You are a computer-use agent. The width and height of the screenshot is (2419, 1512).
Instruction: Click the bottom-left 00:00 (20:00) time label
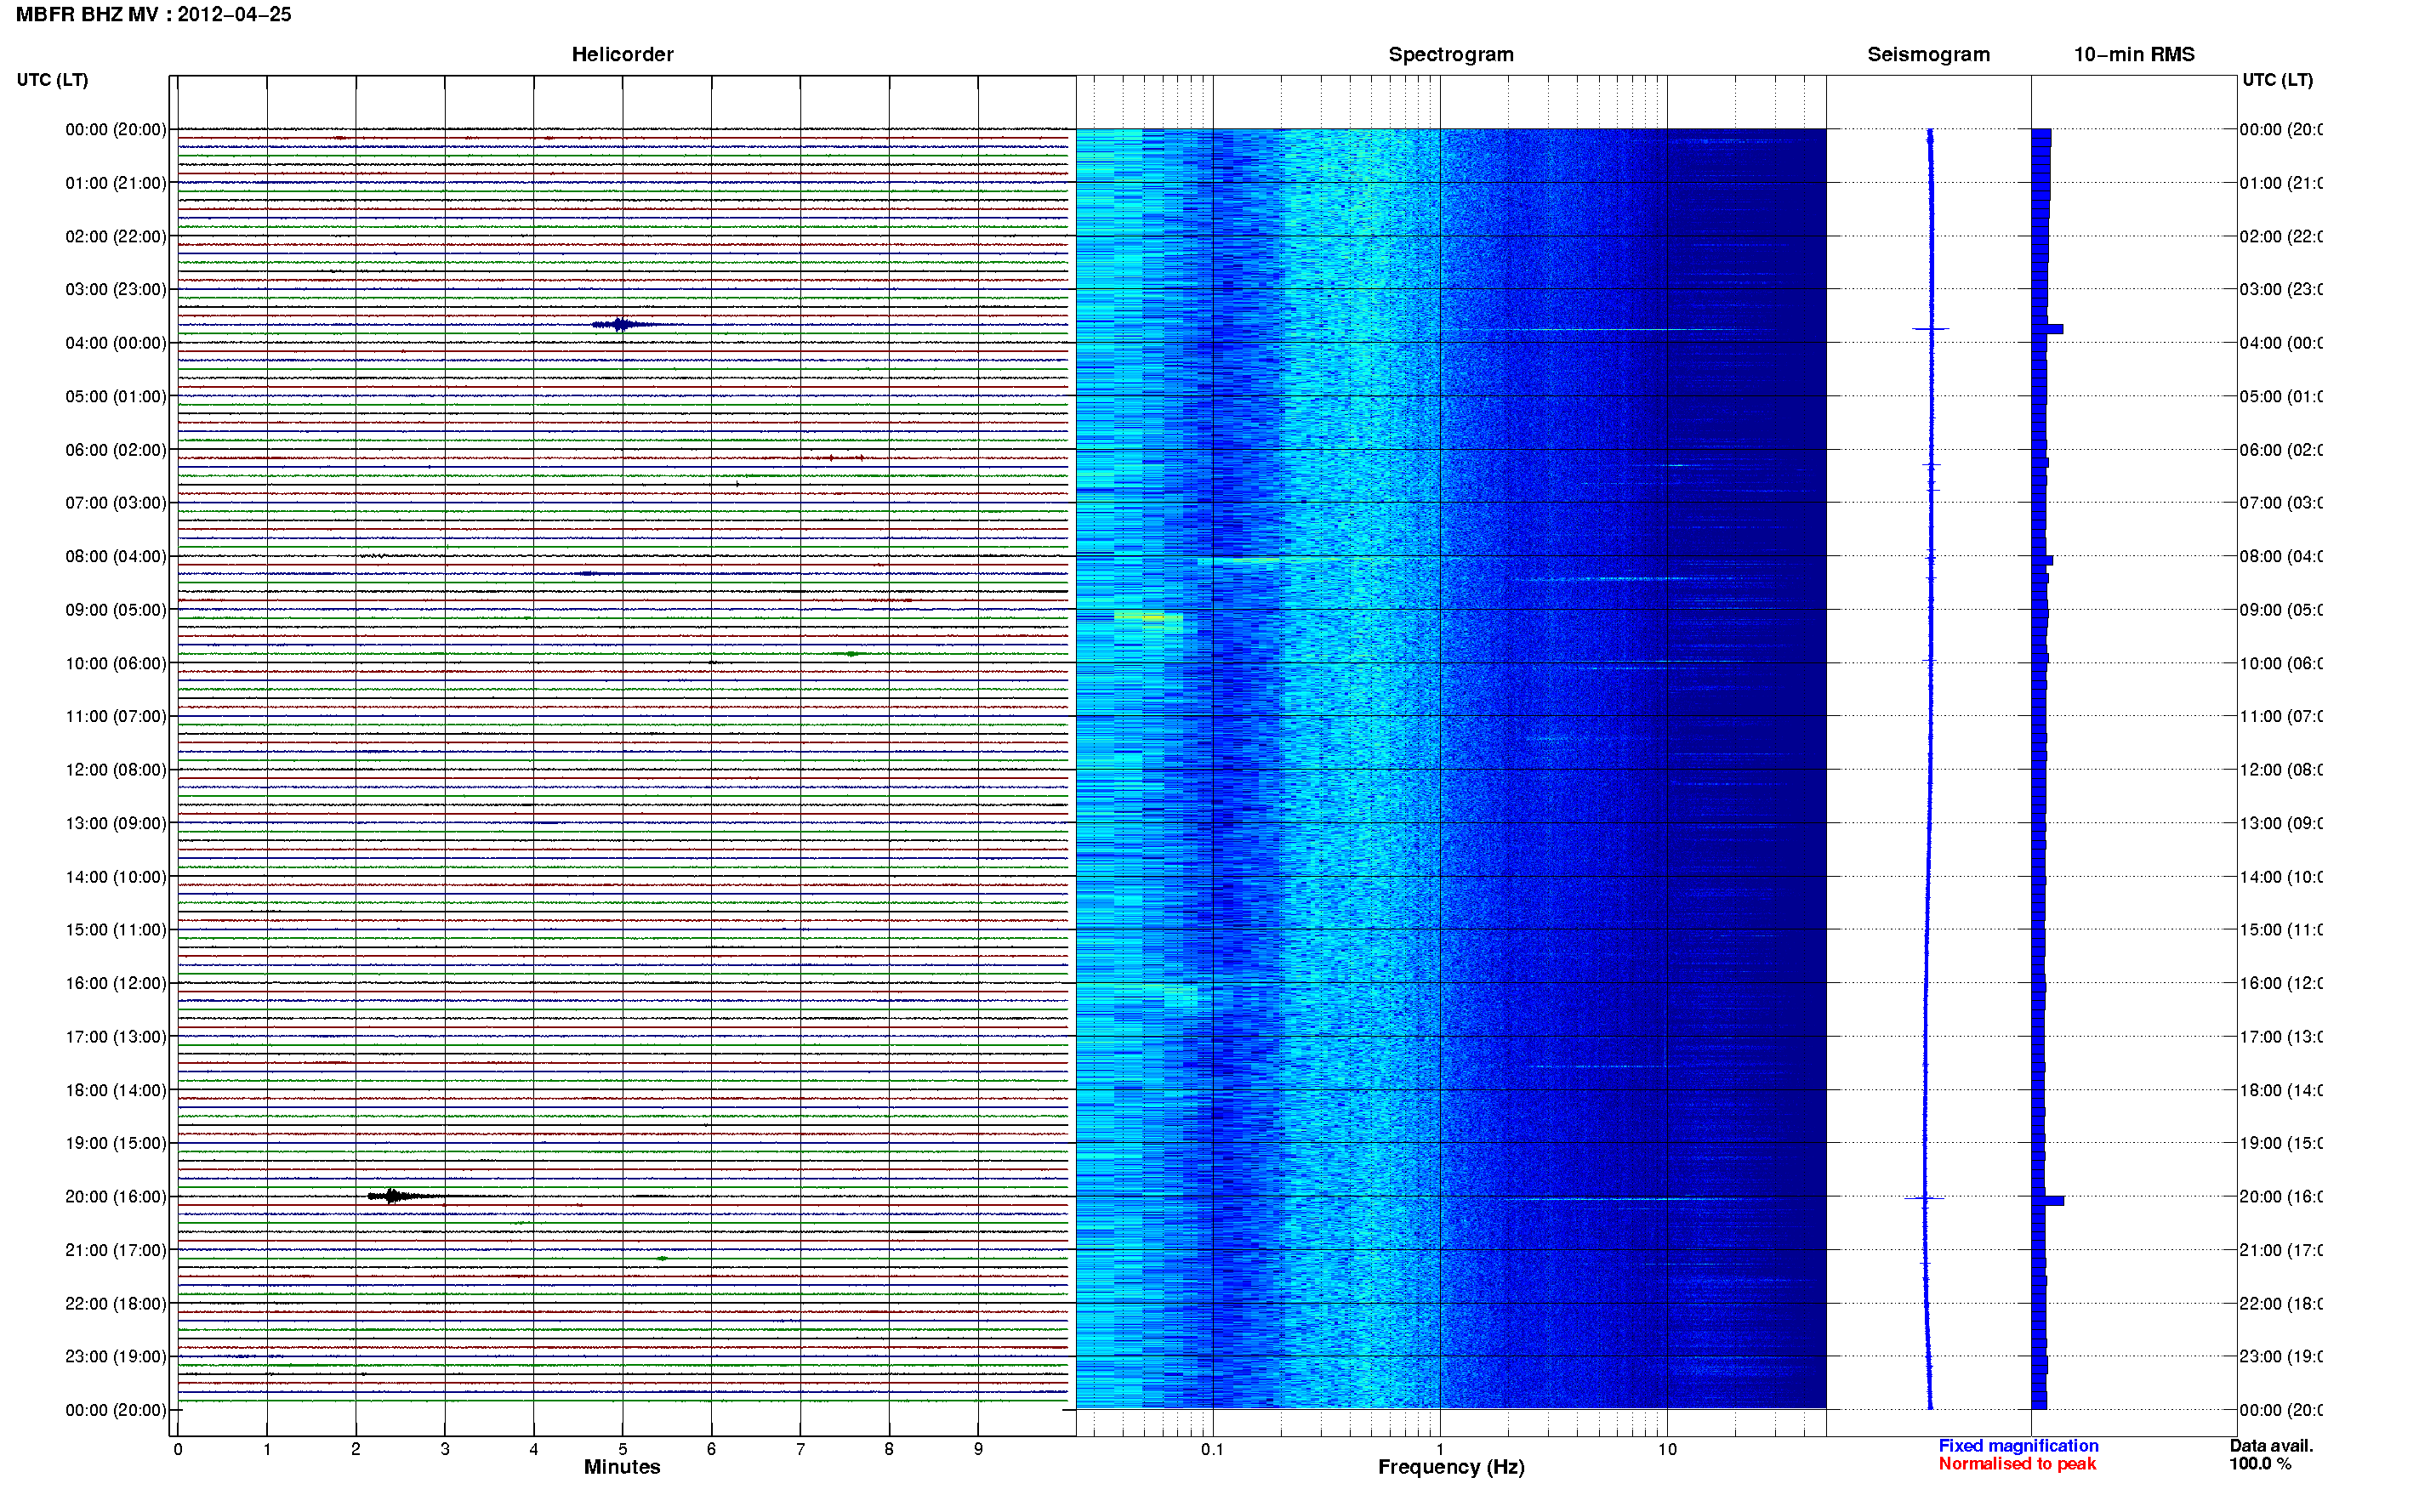click(x=116, y=1411)
